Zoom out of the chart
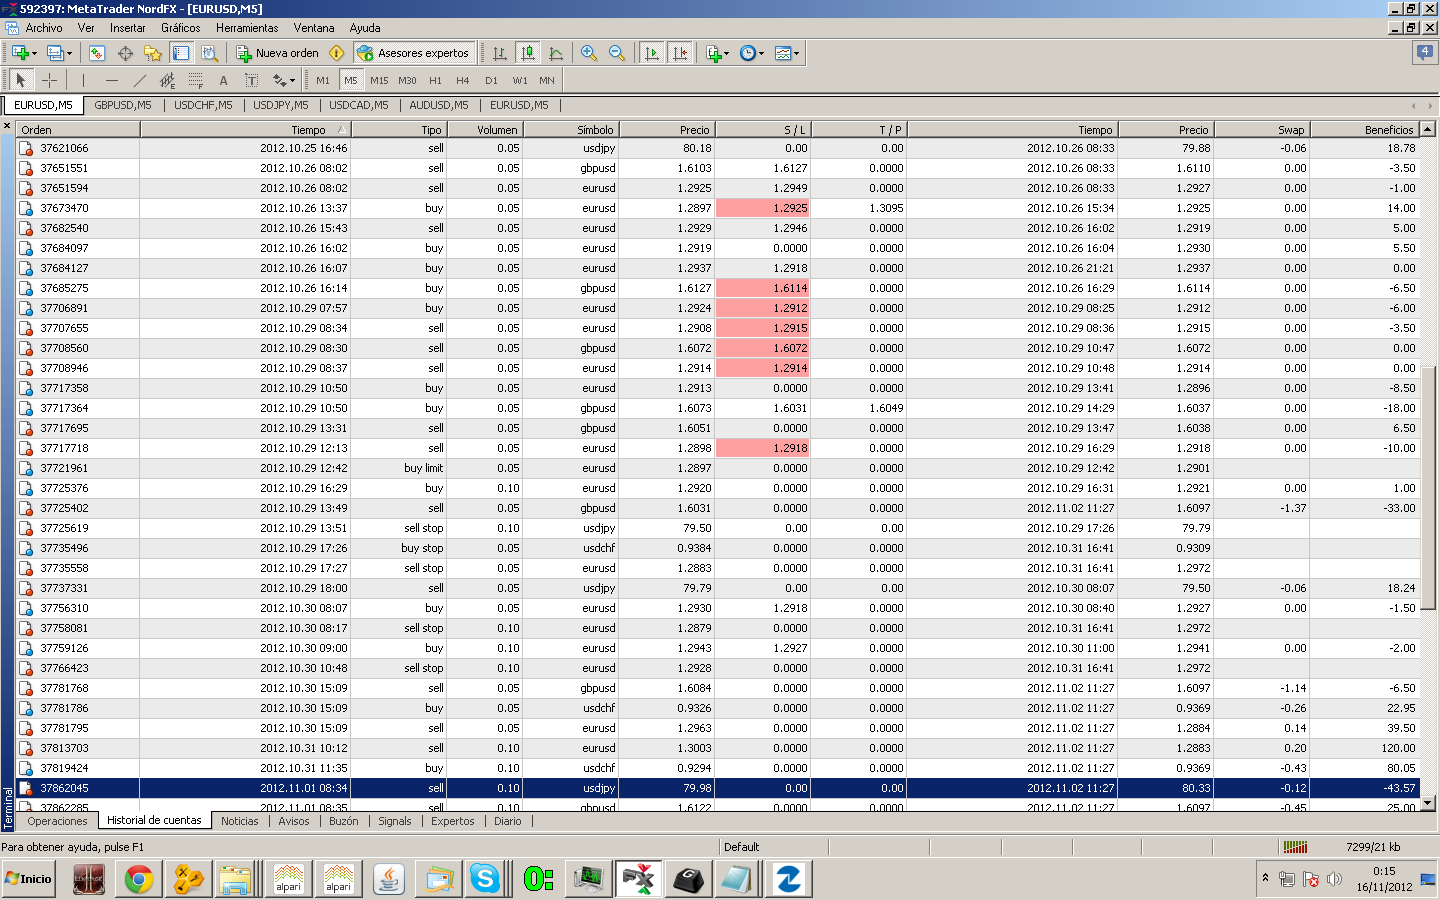Screen dimensions: 1440x900 (x=617, y=53)
